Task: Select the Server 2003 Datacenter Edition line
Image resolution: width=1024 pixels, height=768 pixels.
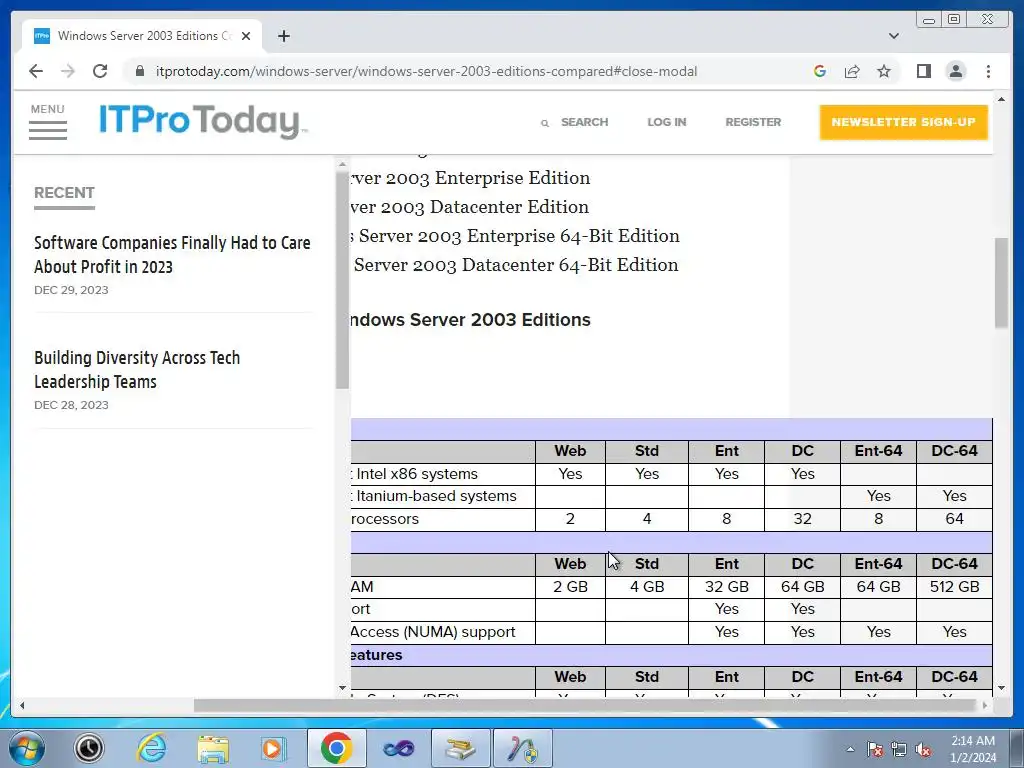Action: (x=470, y=207)
